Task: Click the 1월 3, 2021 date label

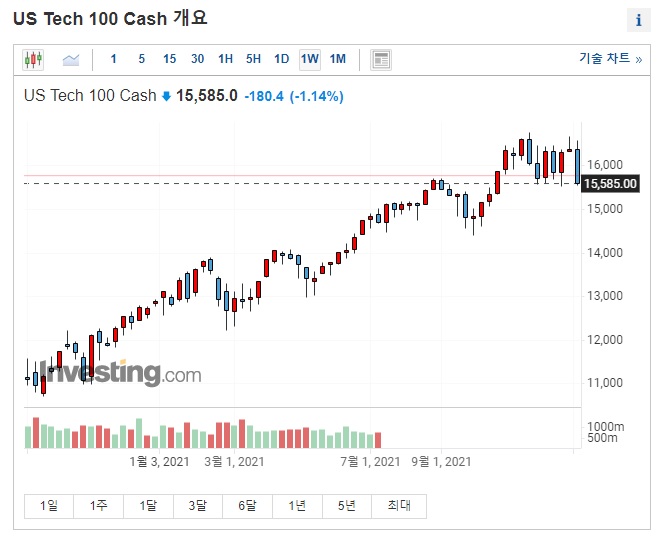Action: (159, 461)
